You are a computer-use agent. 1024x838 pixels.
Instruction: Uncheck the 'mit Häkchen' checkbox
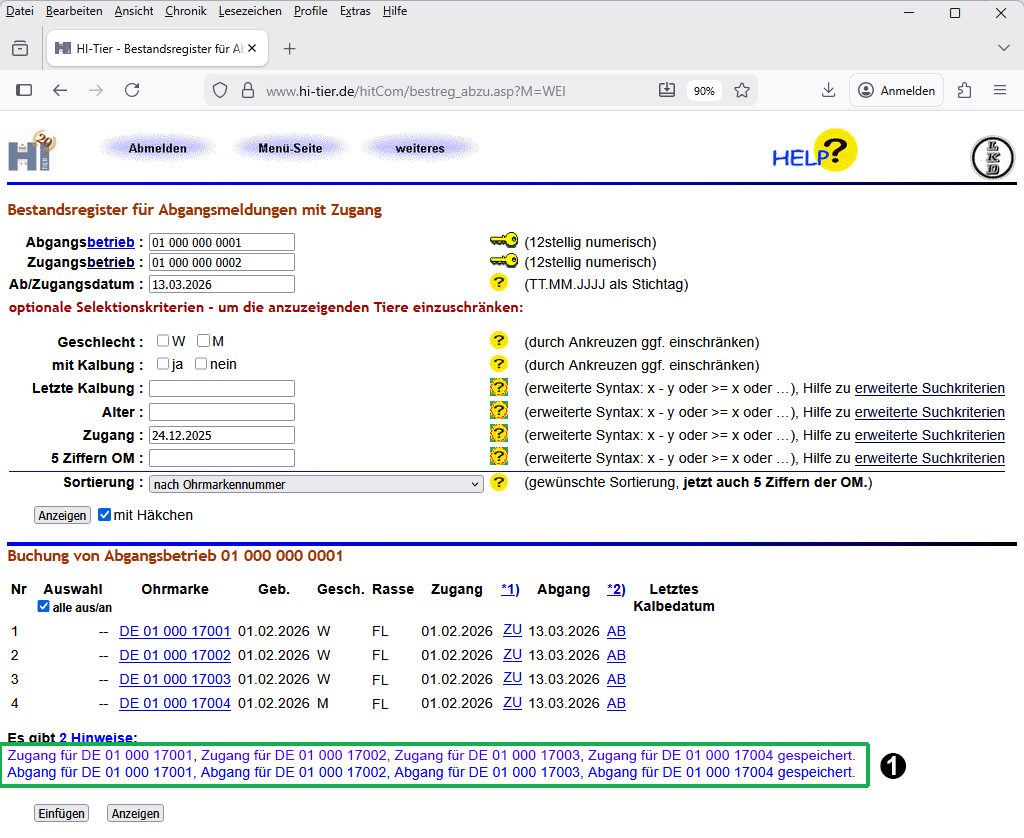(105, 515)
